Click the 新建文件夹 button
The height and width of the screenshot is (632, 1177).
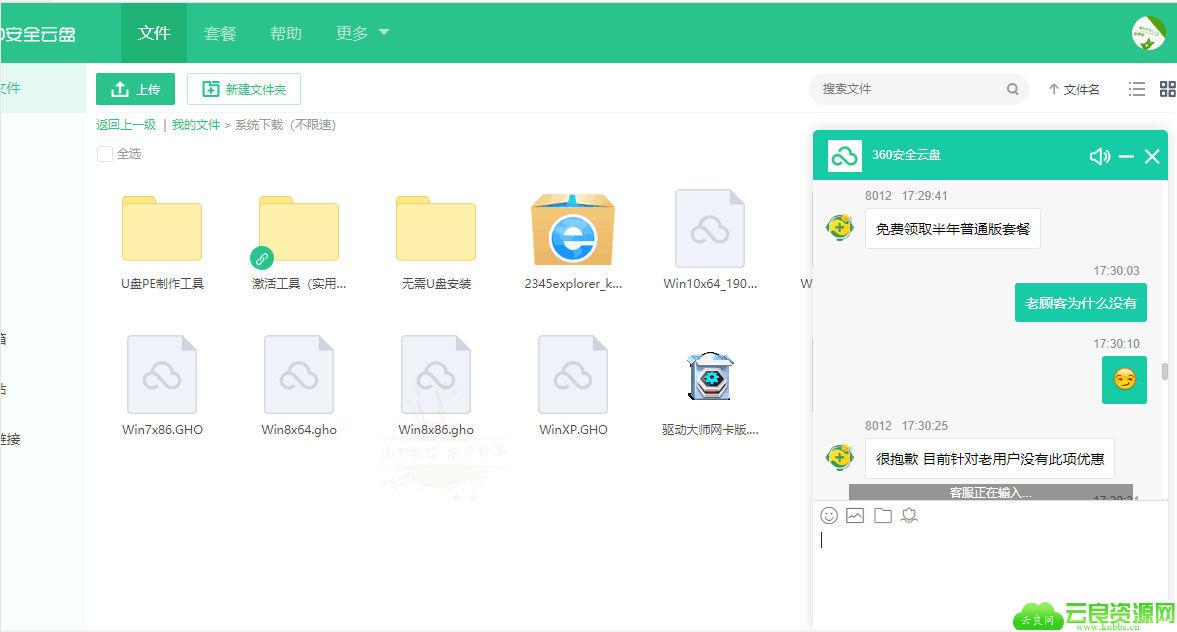tap(244, 89)
